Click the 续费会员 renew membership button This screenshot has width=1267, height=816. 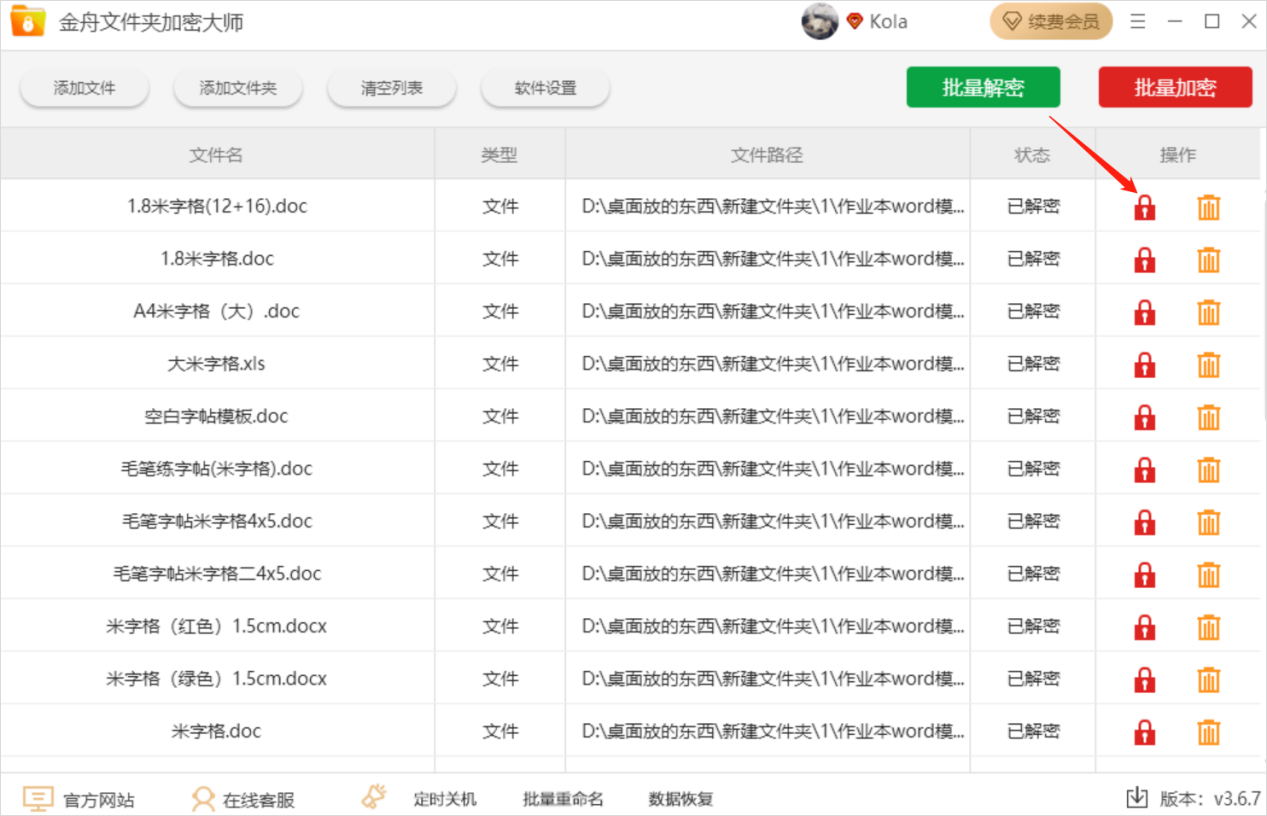[x=1050, y=20]
